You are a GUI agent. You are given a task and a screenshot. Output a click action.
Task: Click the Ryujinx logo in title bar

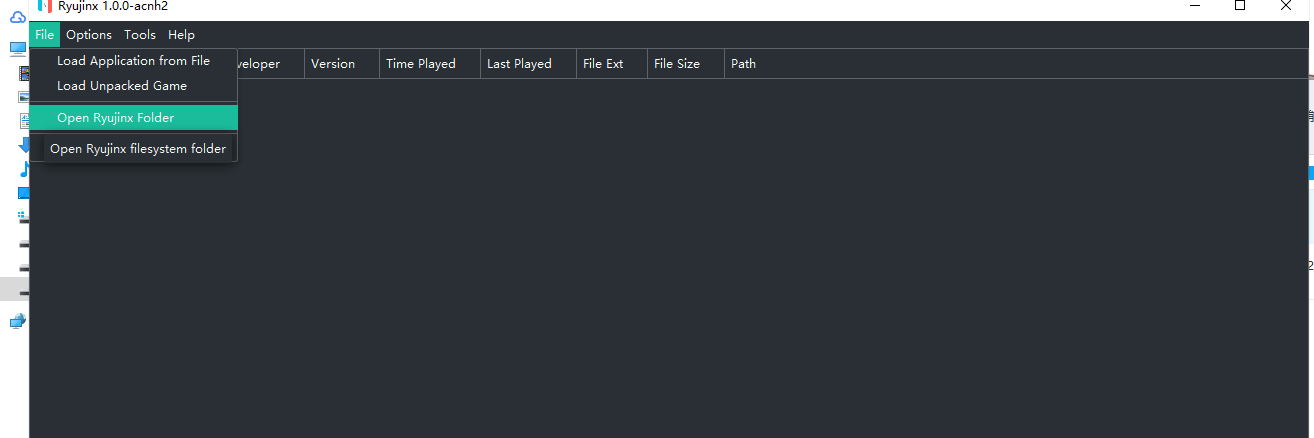pyautogui.click(x=44, y=6)
